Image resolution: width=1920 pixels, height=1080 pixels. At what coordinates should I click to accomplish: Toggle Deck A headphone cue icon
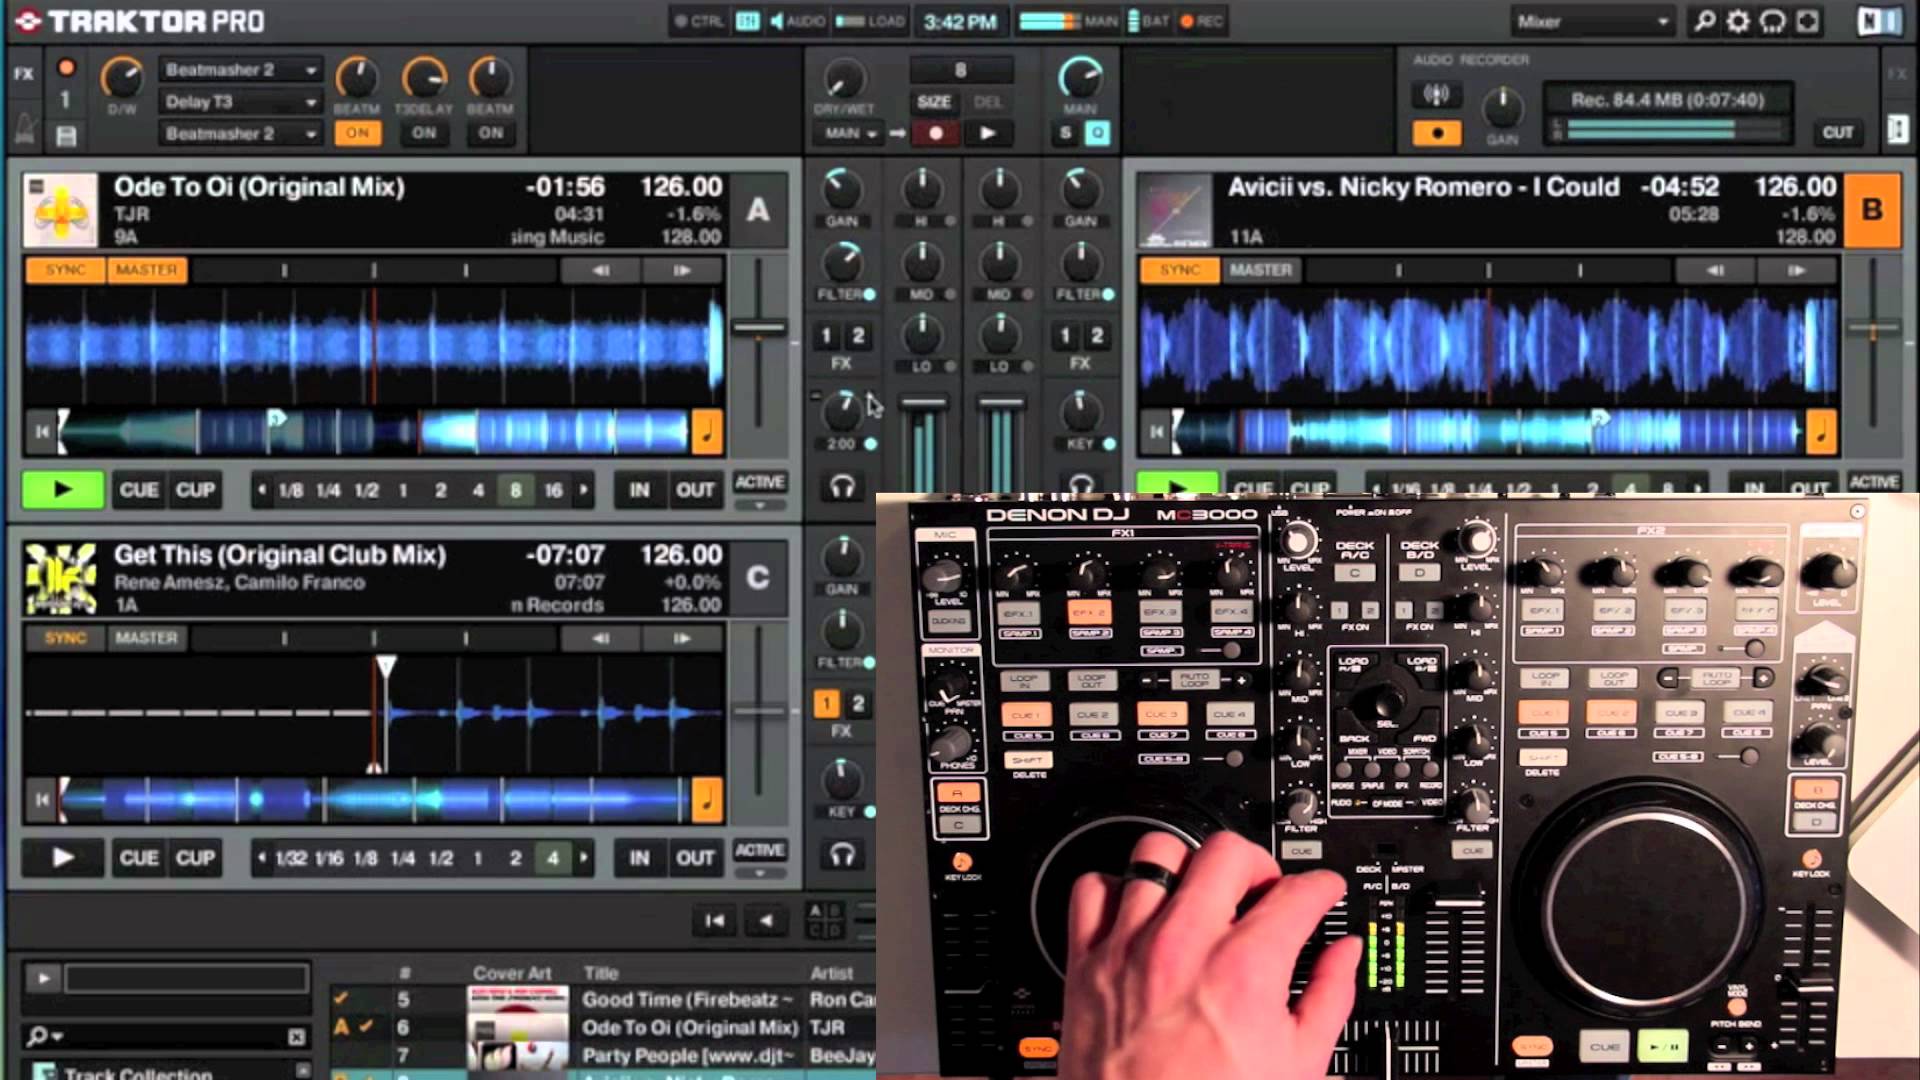point(842,487)
